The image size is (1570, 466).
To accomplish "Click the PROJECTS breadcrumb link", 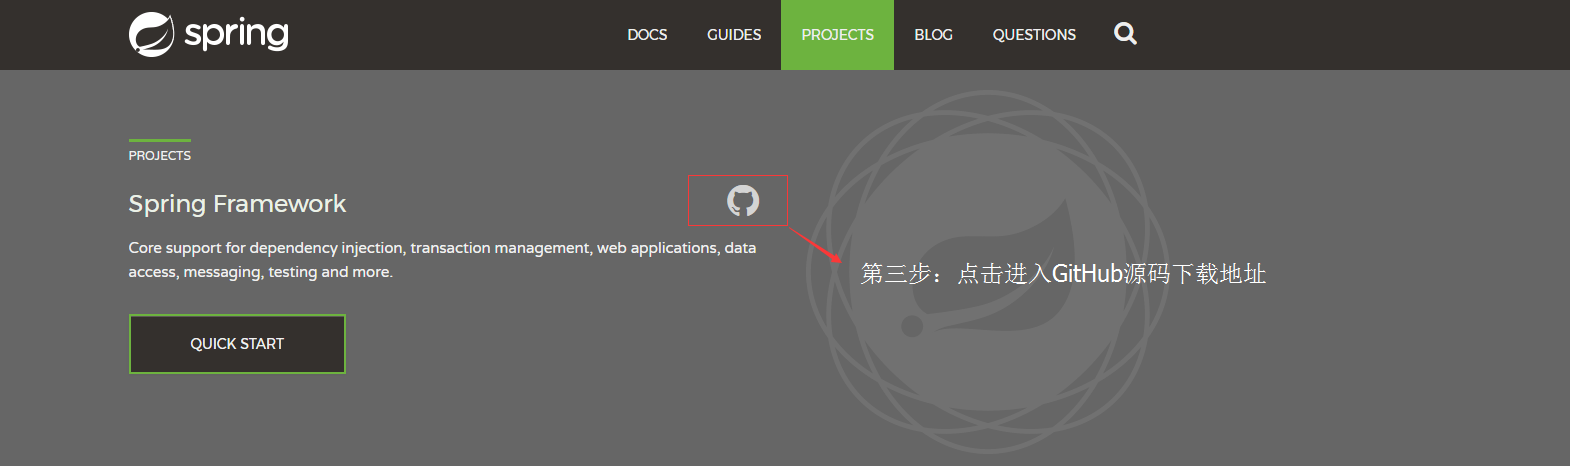I will (x=159, y=156).
